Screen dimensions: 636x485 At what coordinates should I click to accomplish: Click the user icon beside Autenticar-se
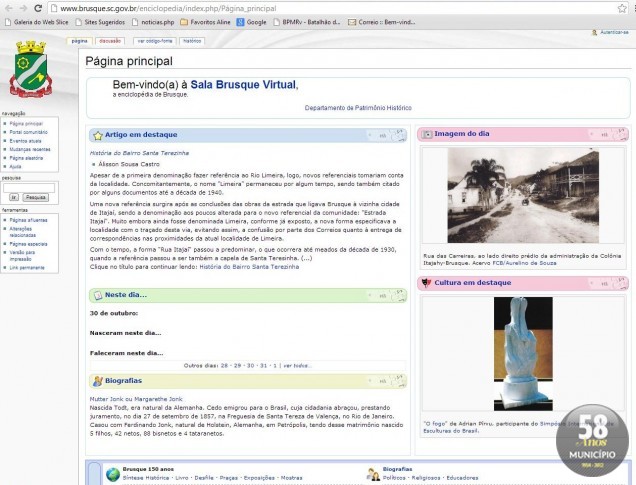594,32
